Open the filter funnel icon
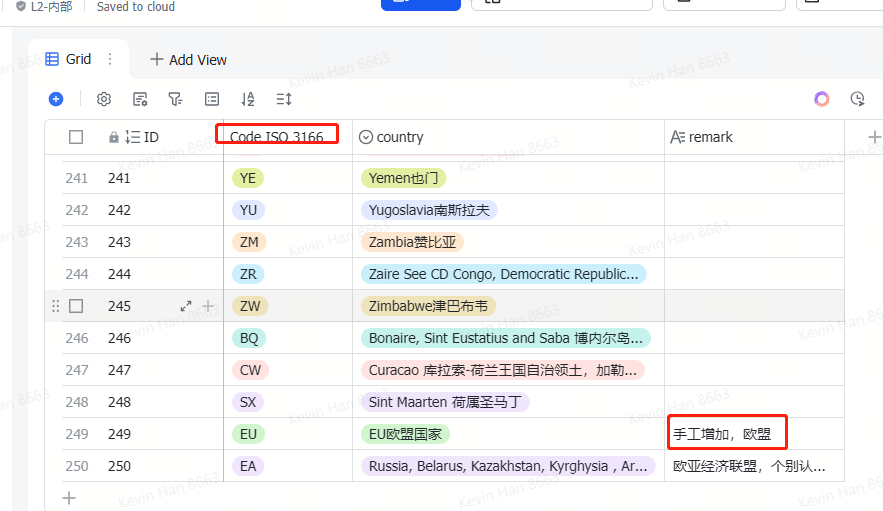This screenshot has height=511, width=883. click(x=175, y=99)
